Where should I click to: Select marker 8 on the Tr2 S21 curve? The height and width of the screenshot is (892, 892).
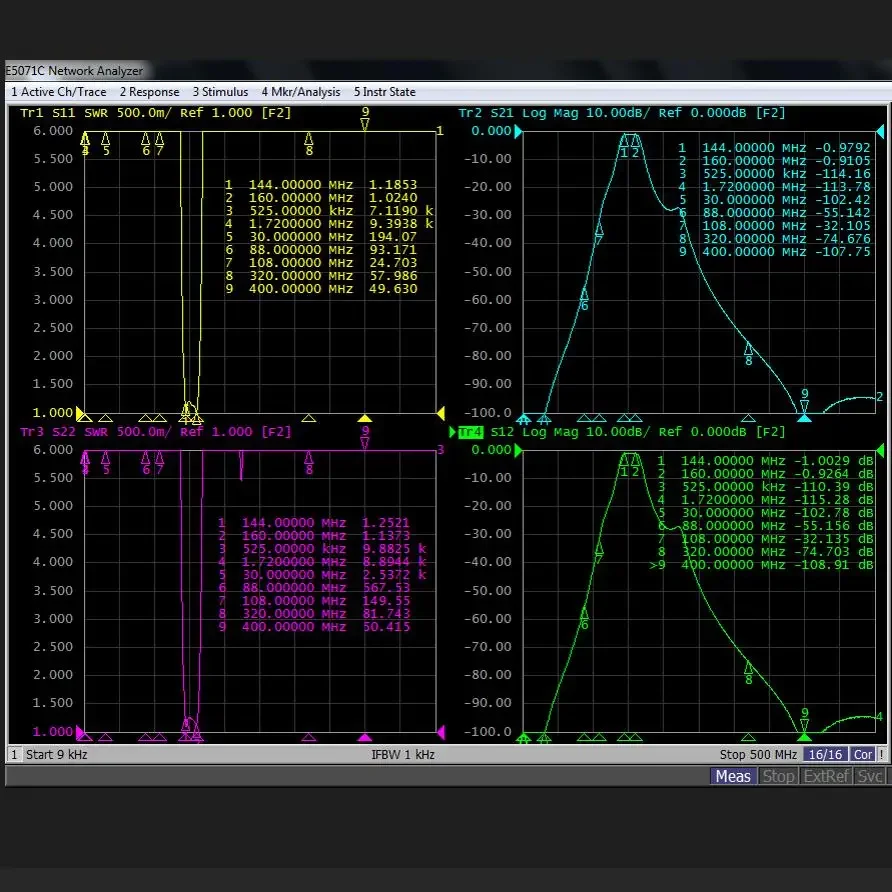pos(748,352)
